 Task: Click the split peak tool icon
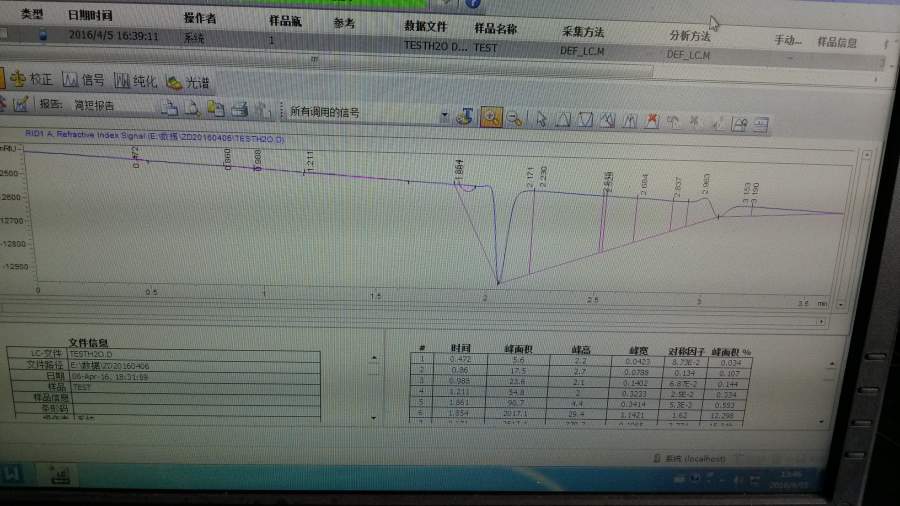pyautogui.click(x=630, y=121)
